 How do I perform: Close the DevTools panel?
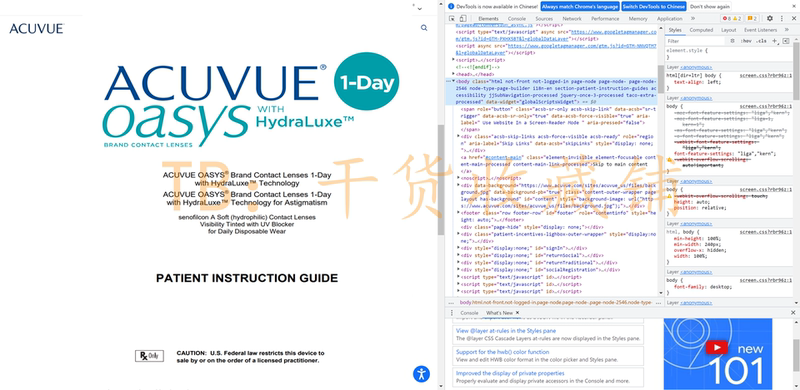pyautogui.click(x=793, y=19)
